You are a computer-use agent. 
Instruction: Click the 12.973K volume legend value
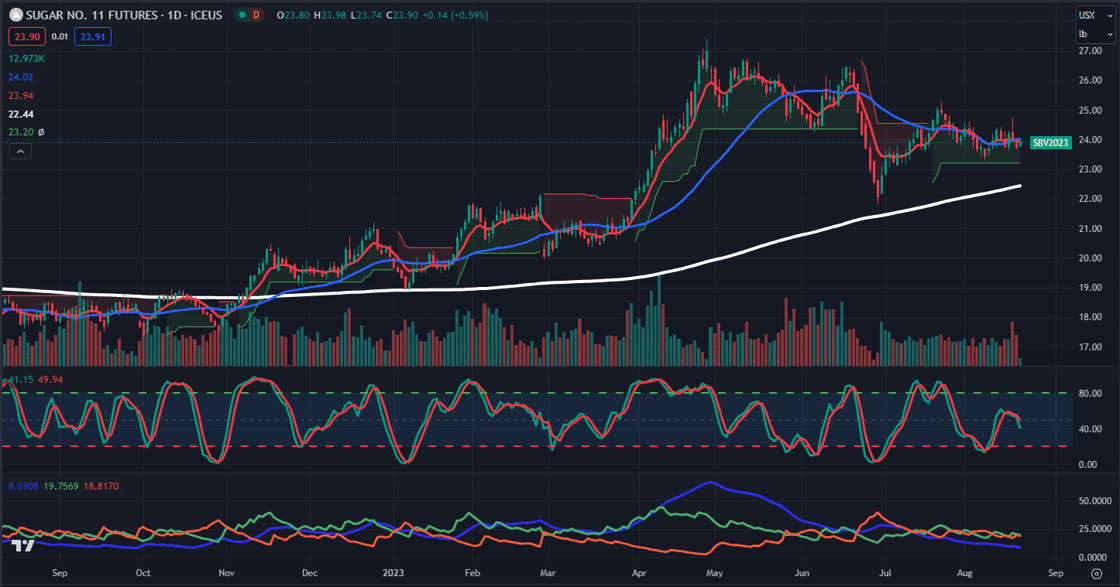26,59
